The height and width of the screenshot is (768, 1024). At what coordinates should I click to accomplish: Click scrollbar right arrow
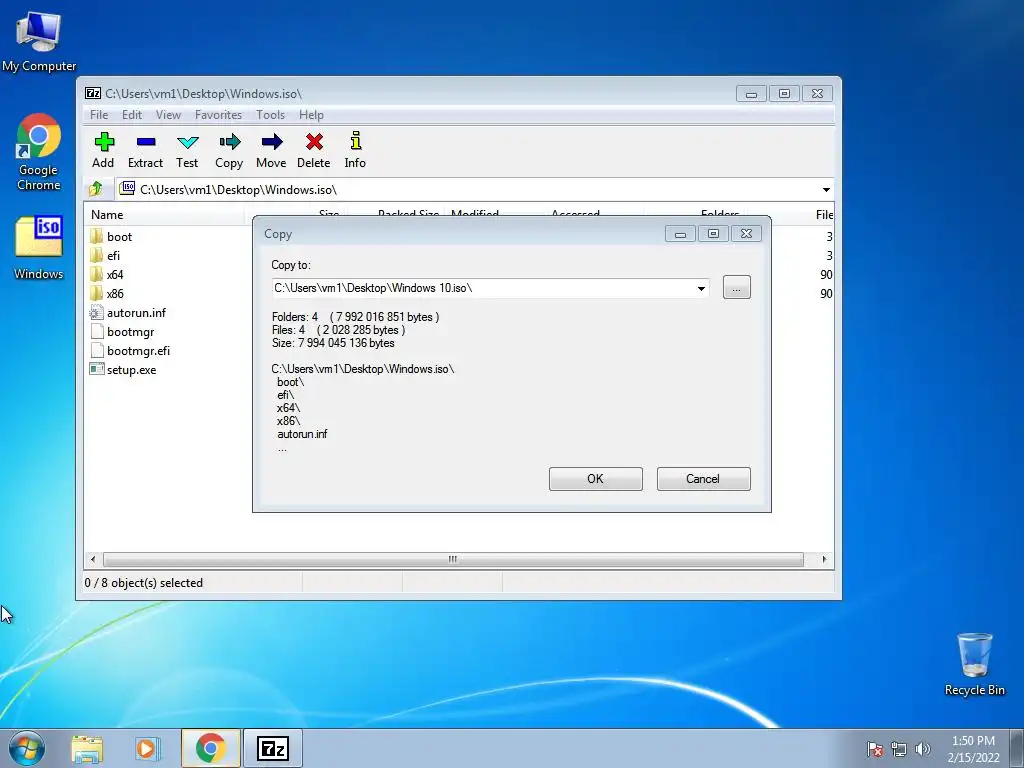tap(824, 560)
